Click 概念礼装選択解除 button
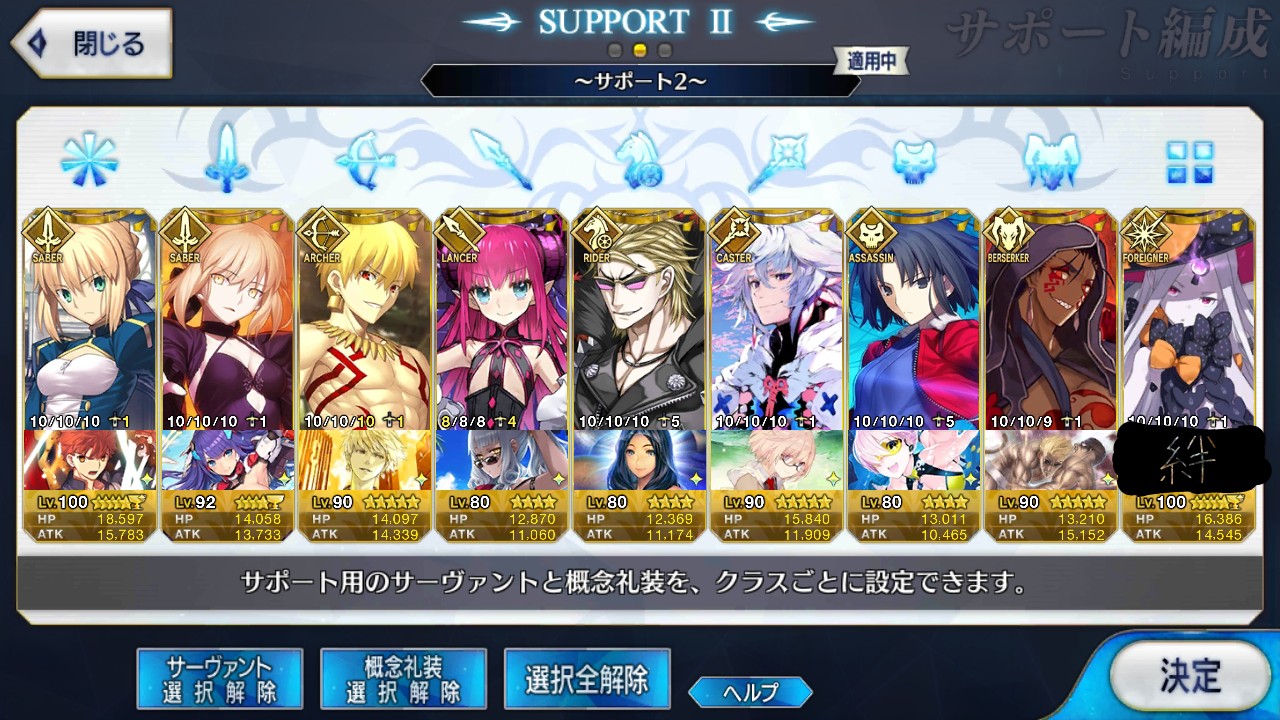Screen dimensions: 1280x720 point(403,679)
